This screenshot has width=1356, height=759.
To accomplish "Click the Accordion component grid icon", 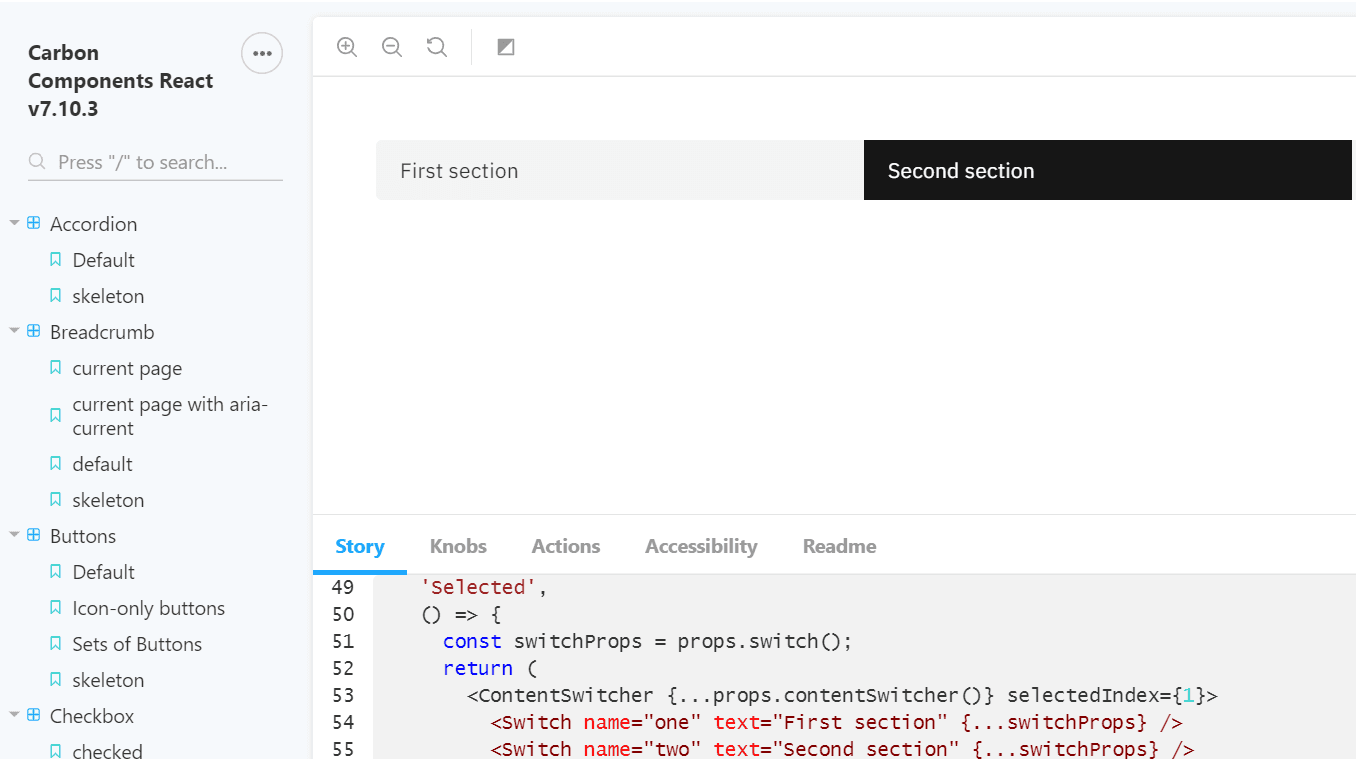I will coord(34,223).
